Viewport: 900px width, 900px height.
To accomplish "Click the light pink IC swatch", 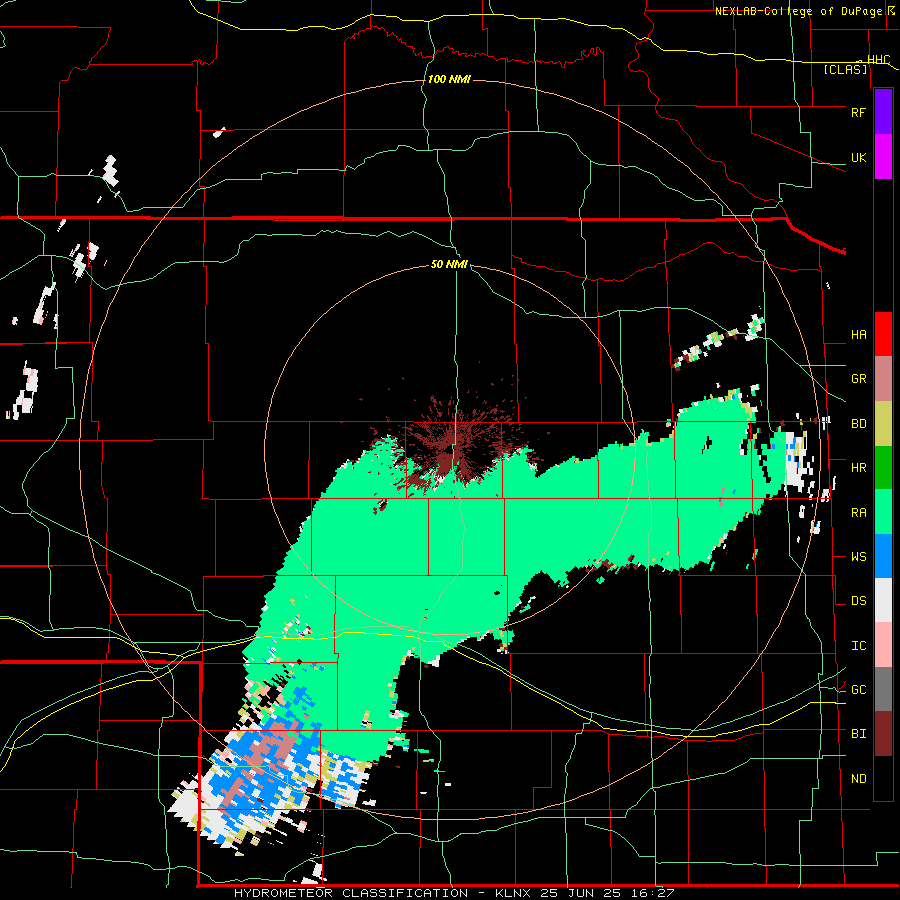I will coord(883,645).
